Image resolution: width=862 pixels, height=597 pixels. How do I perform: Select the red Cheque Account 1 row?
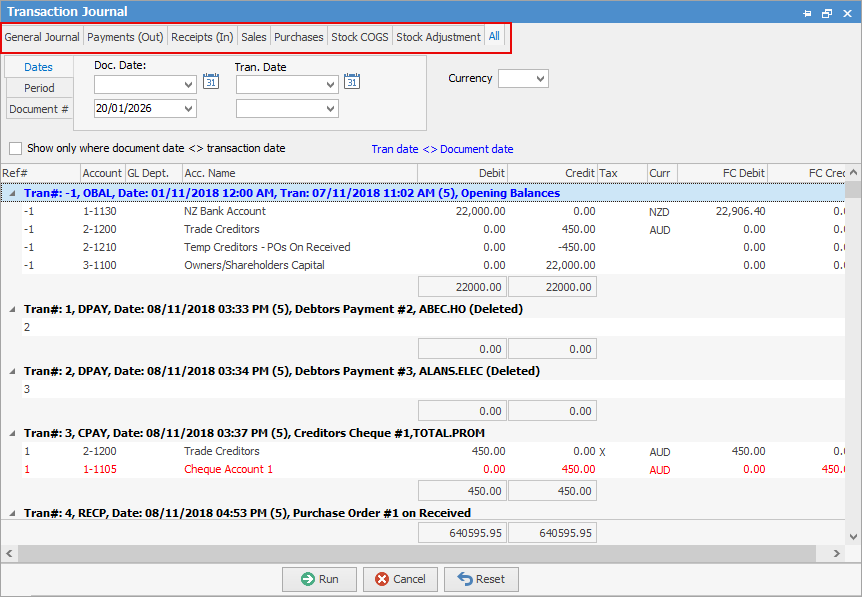433,469
